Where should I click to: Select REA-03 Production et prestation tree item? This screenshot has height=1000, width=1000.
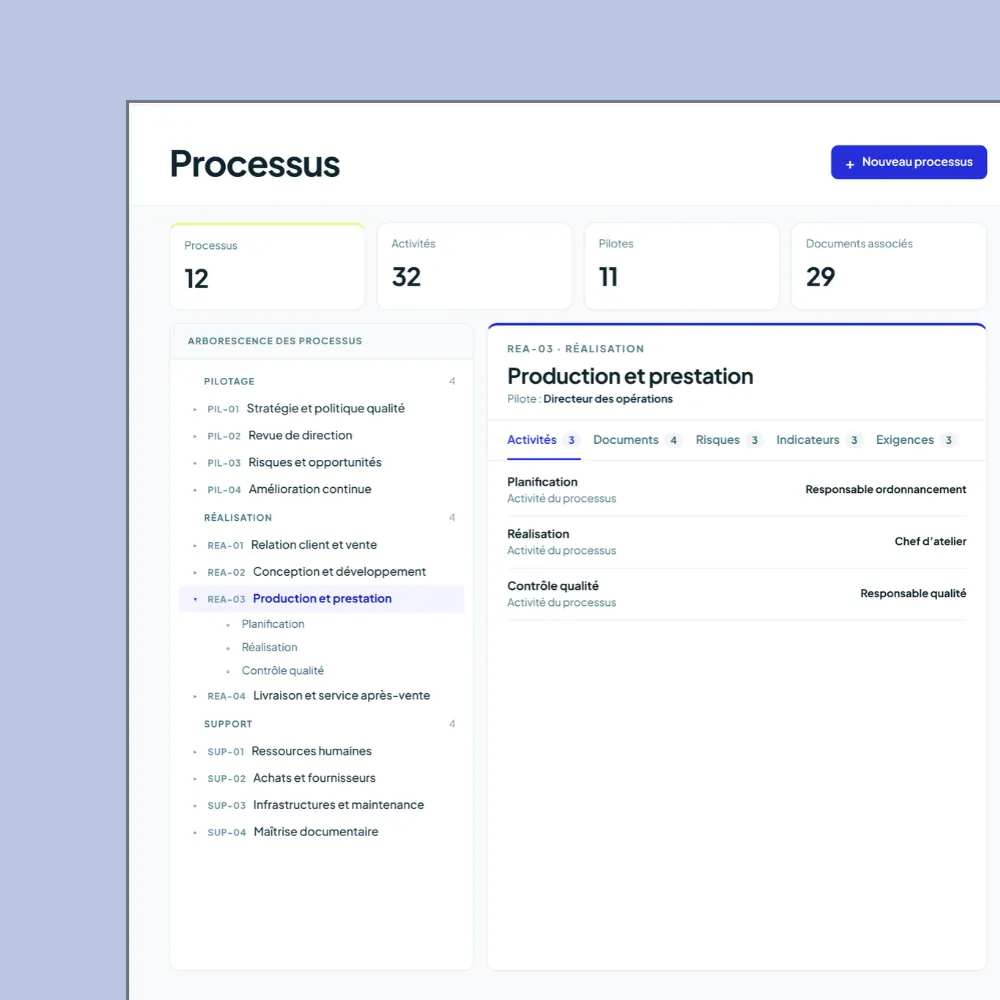(x=321, y=599)
